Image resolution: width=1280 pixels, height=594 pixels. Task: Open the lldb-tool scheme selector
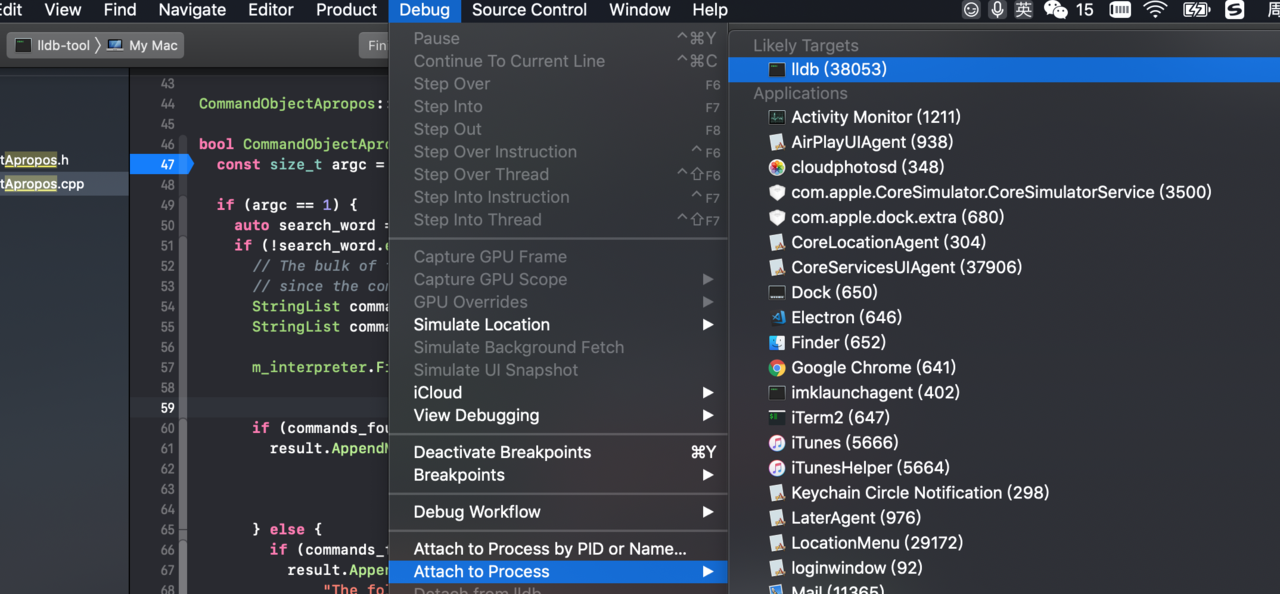[54, 45]
